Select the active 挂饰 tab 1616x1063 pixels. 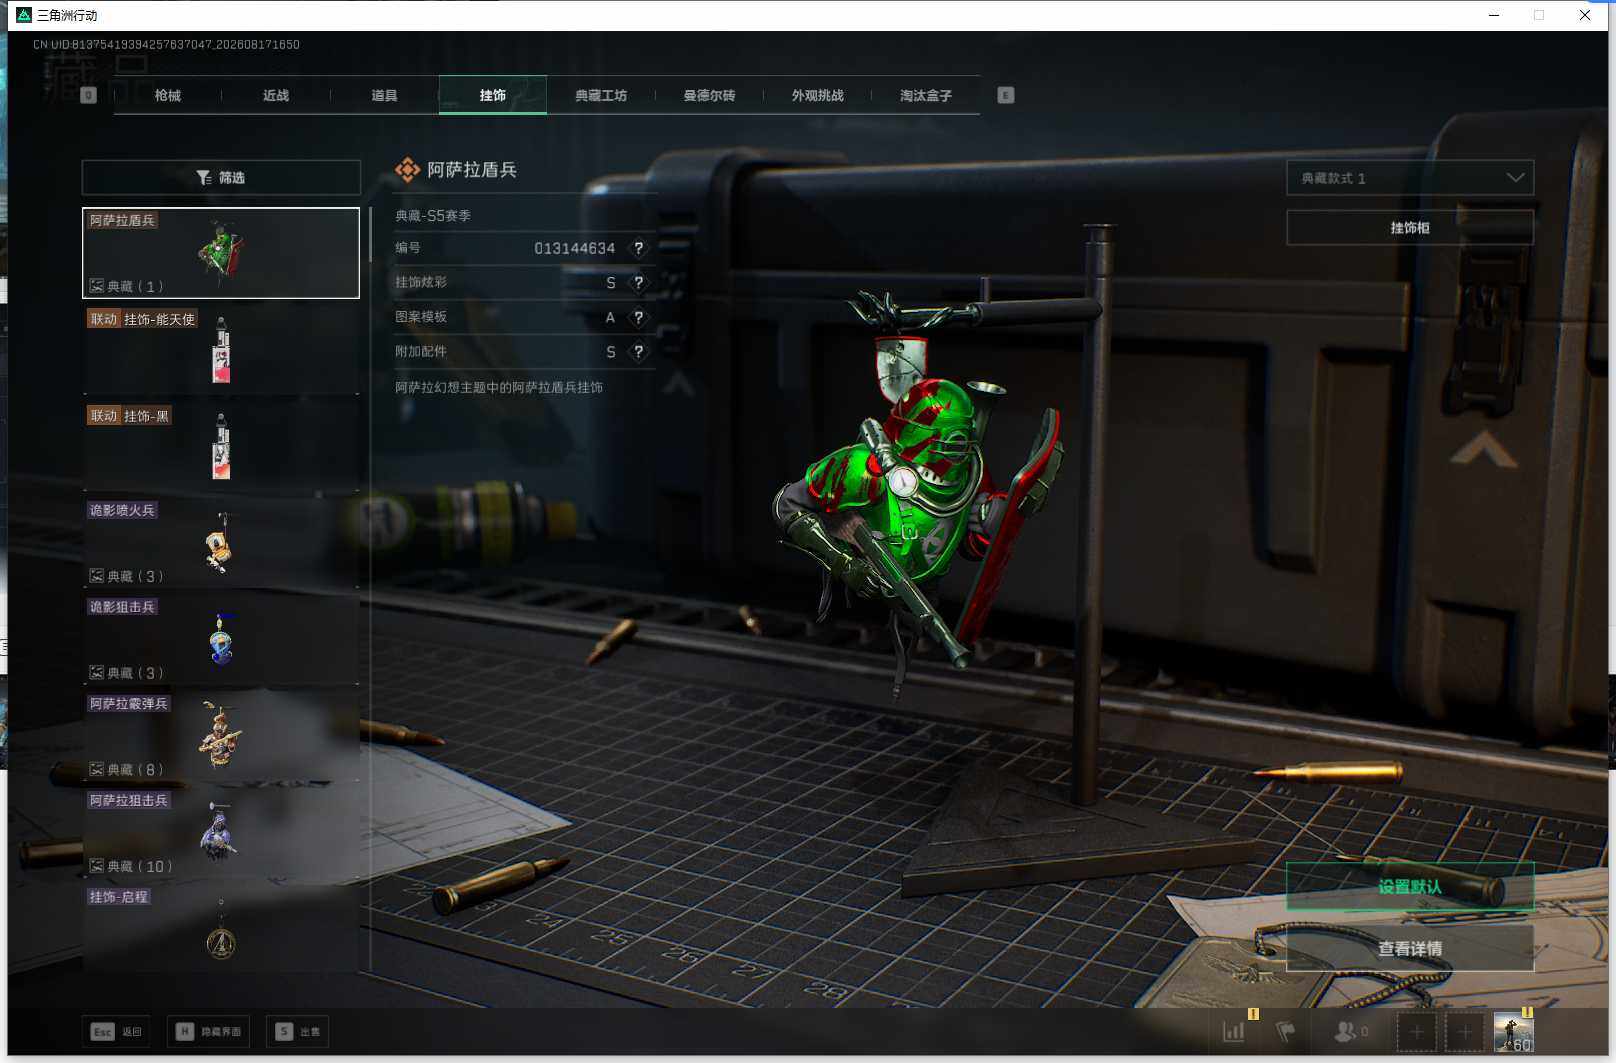click(493, 95)
